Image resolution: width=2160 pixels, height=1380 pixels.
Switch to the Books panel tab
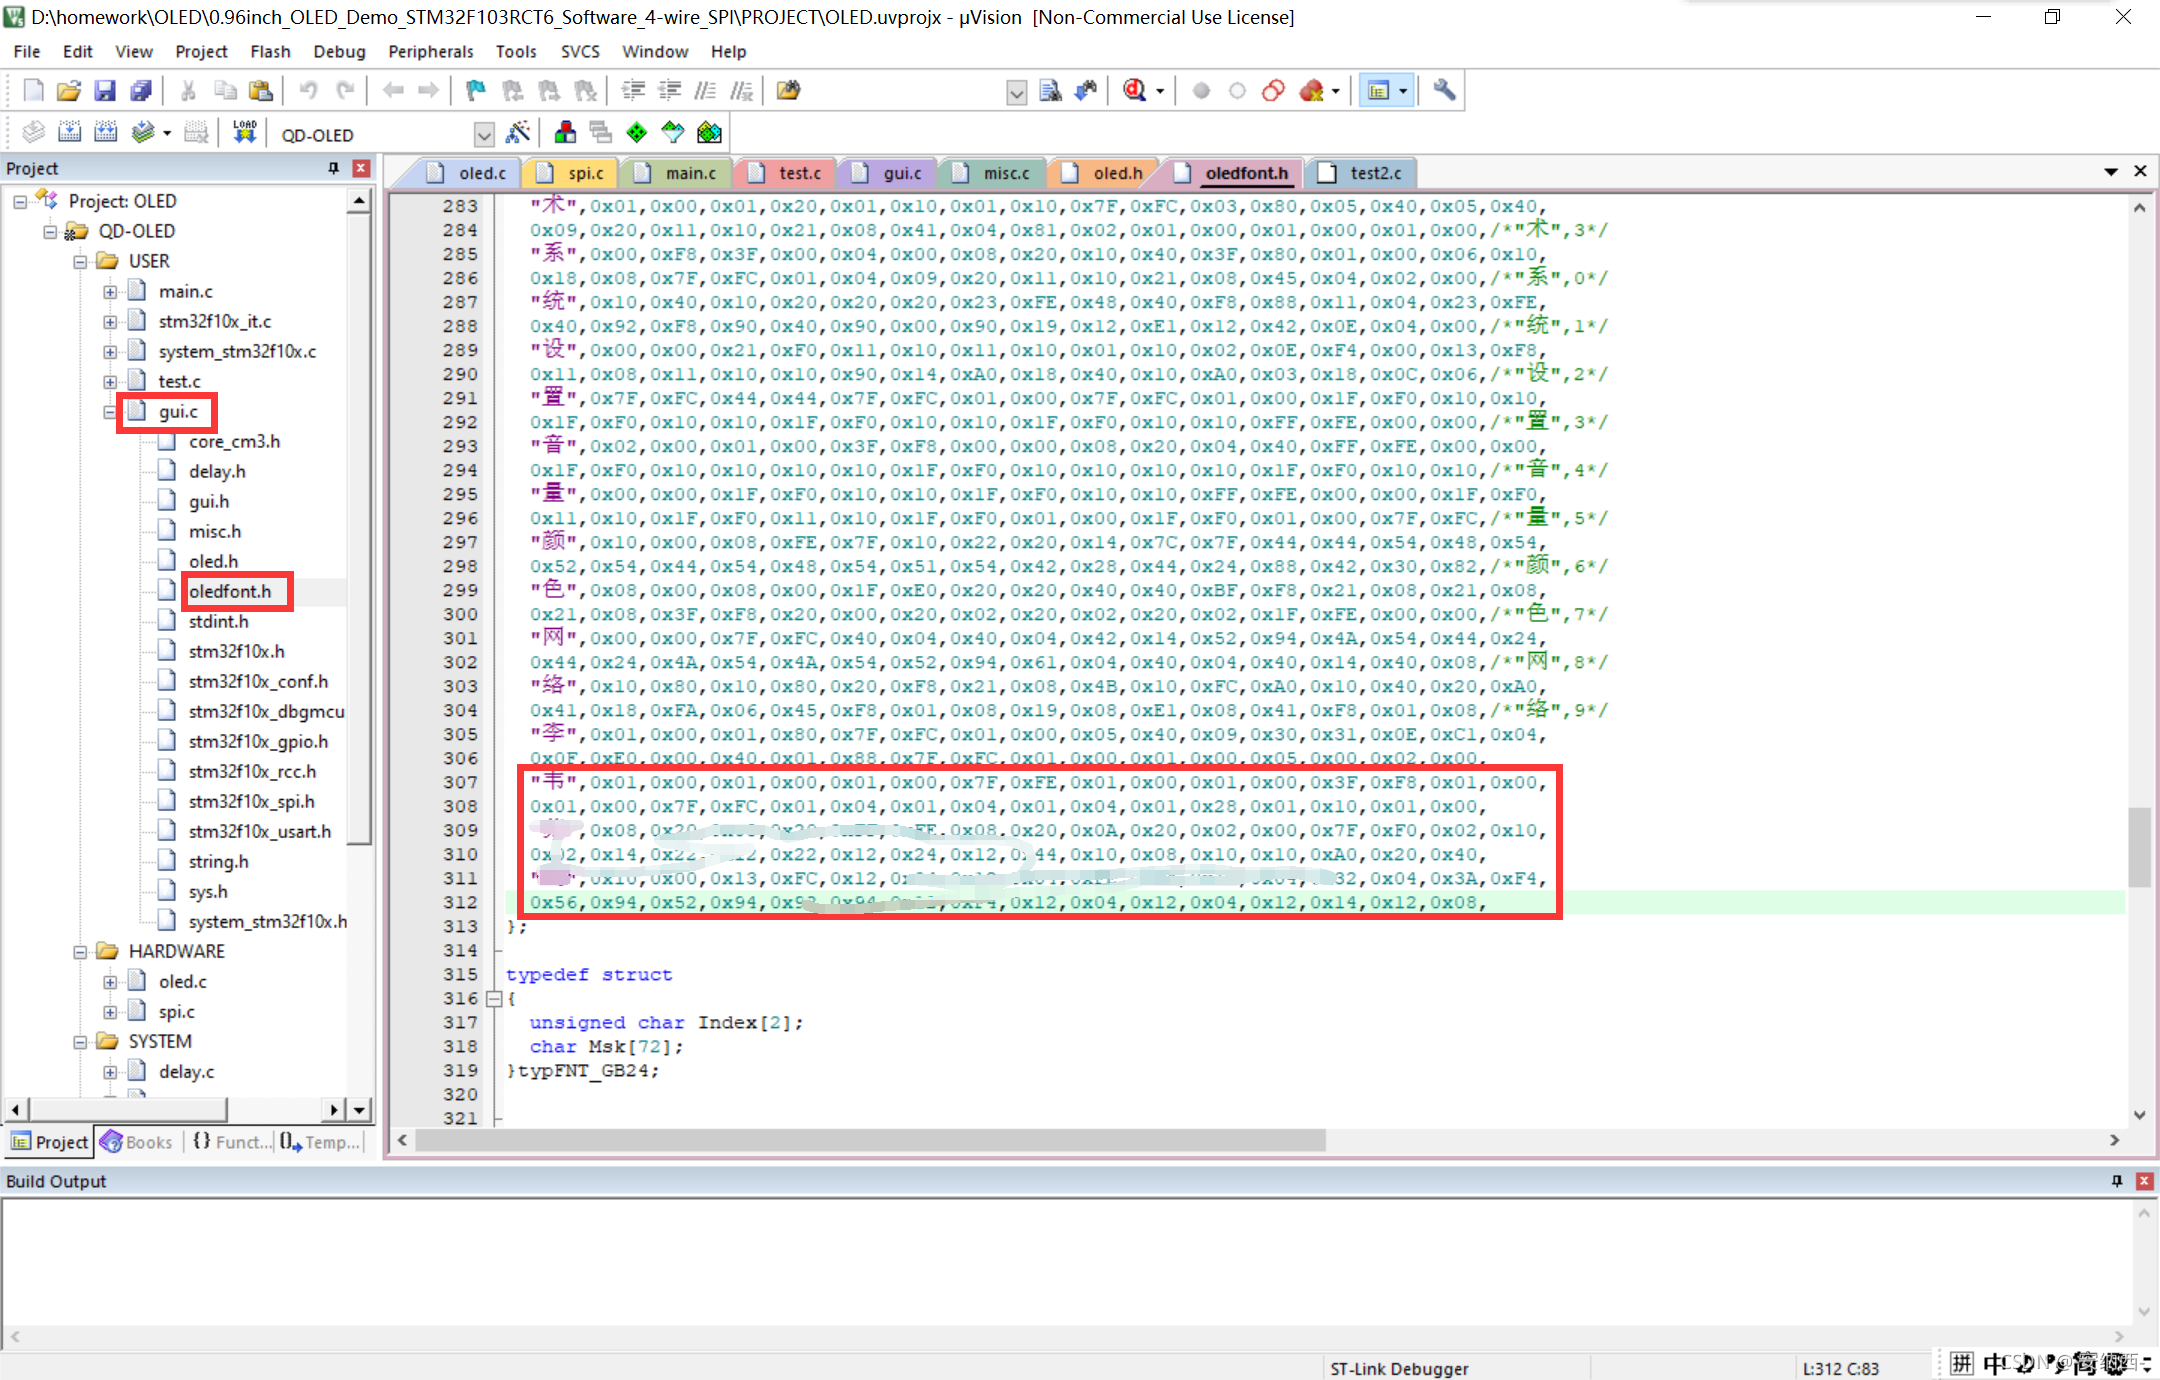138,1142
